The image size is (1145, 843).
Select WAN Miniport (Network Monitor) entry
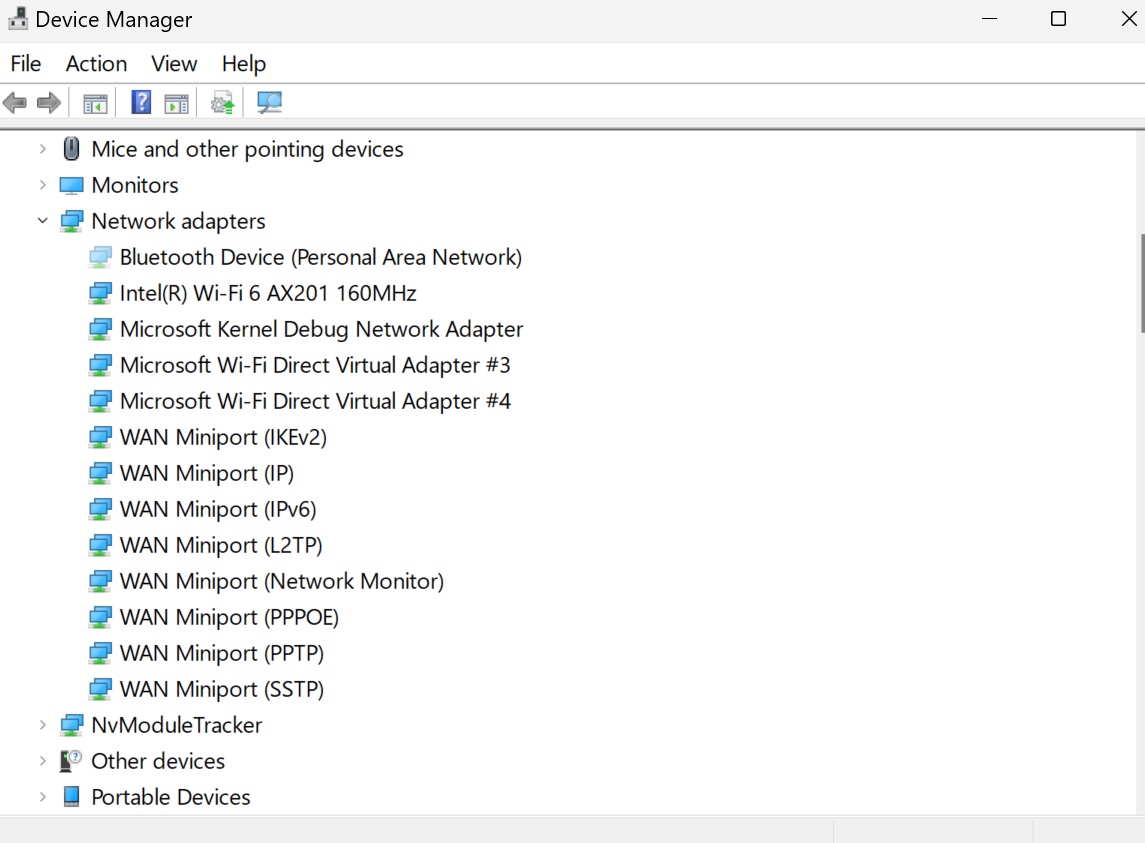[x=282, y=581]
